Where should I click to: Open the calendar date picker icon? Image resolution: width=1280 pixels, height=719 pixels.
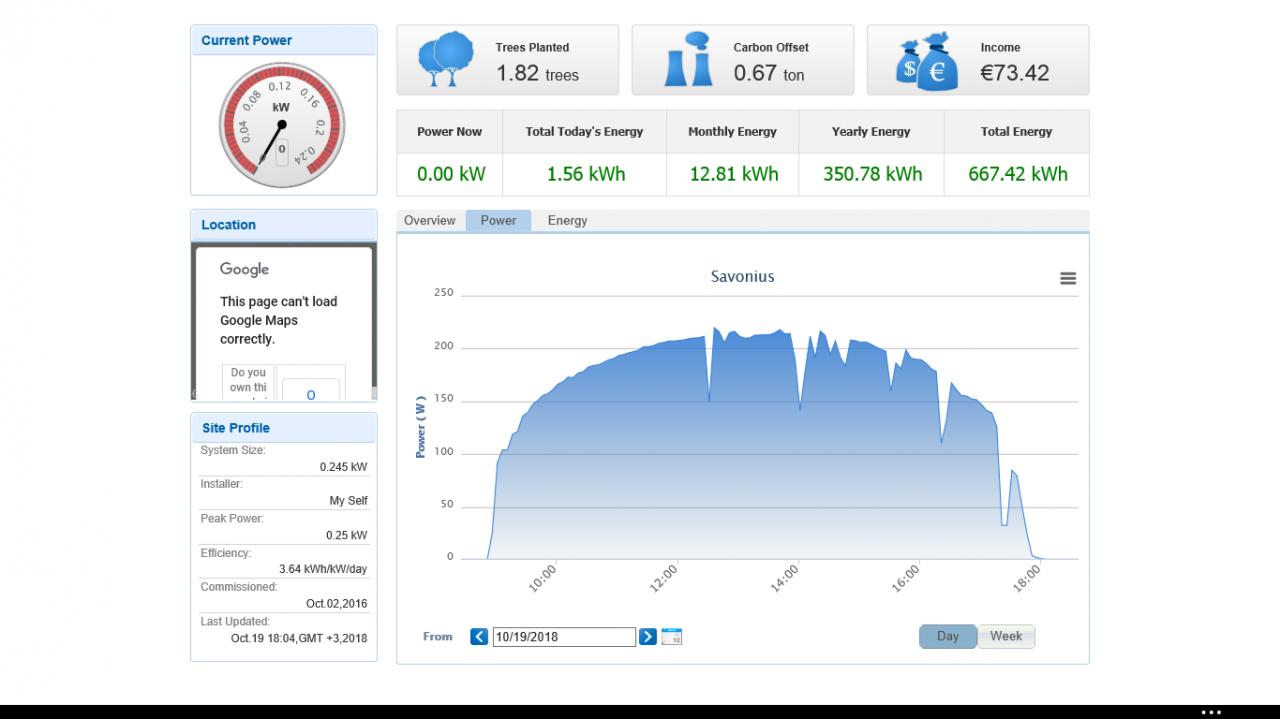(672, 636)
